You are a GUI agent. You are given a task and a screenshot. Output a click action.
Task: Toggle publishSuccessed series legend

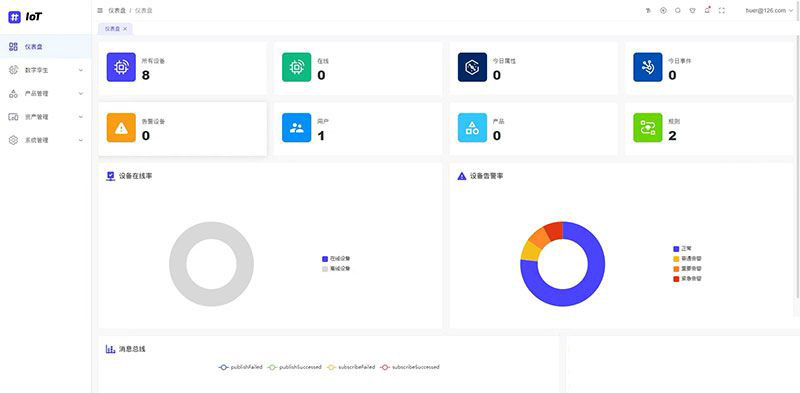coord(294,367)
